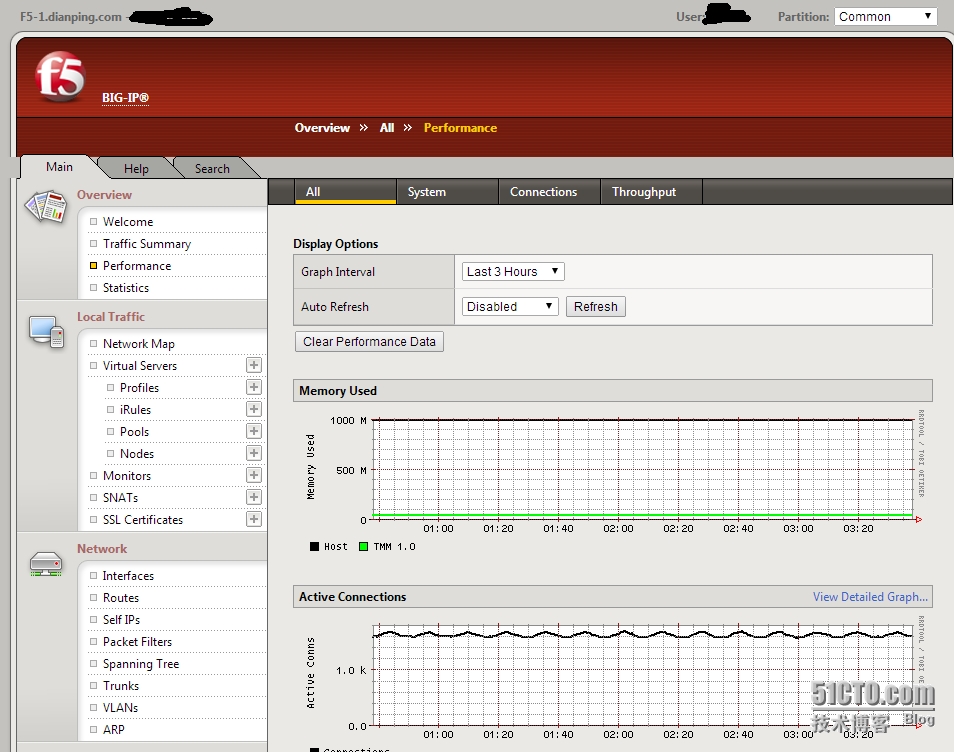Open Self IPs in Network menu
This screenshot has height=752, width=954.
point(121,619)
